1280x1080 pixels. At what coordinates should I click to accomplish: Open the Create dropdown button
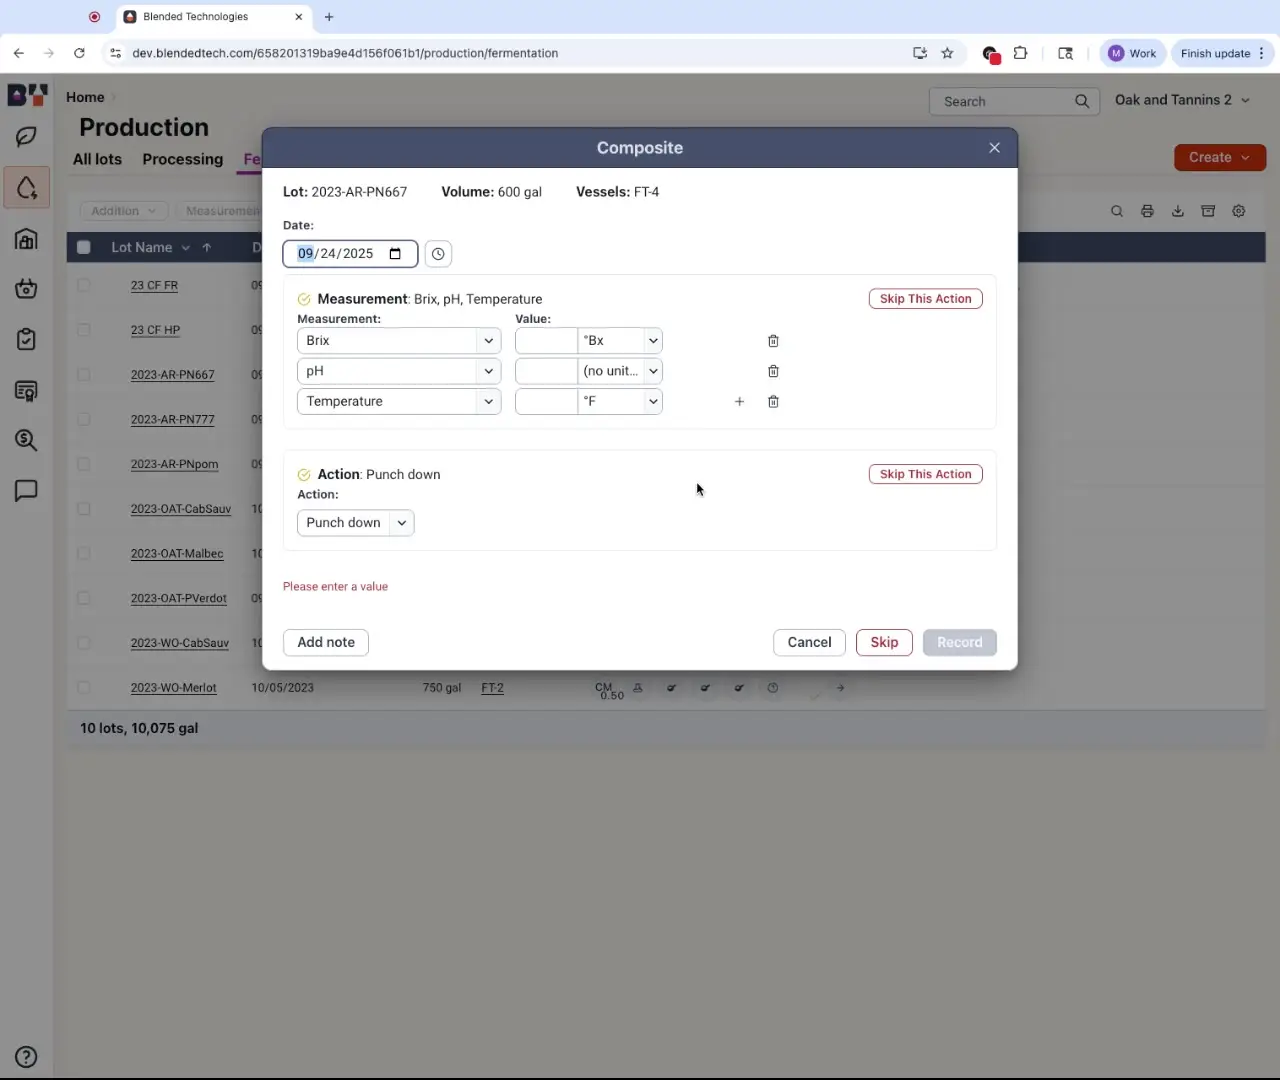1219,158
